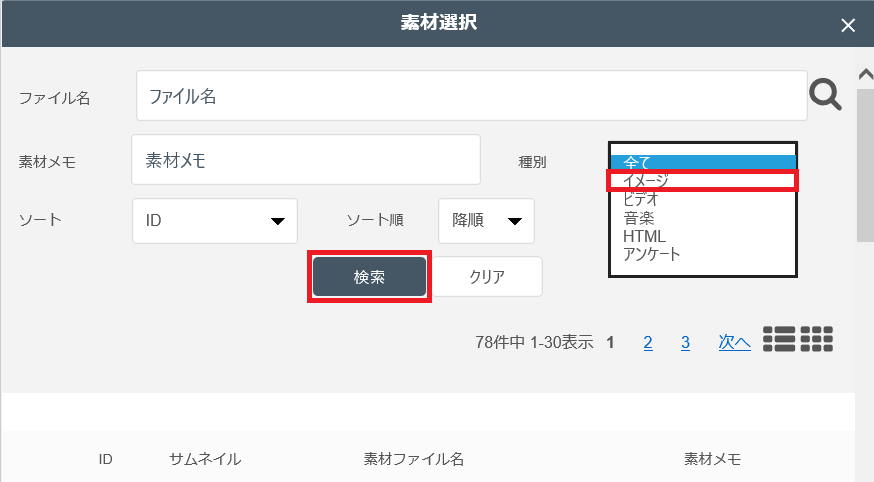The height and width of the screenshot is (482, 874).
Task: Open the ソート dropdown showing ID
Action: tap(215, 221)
